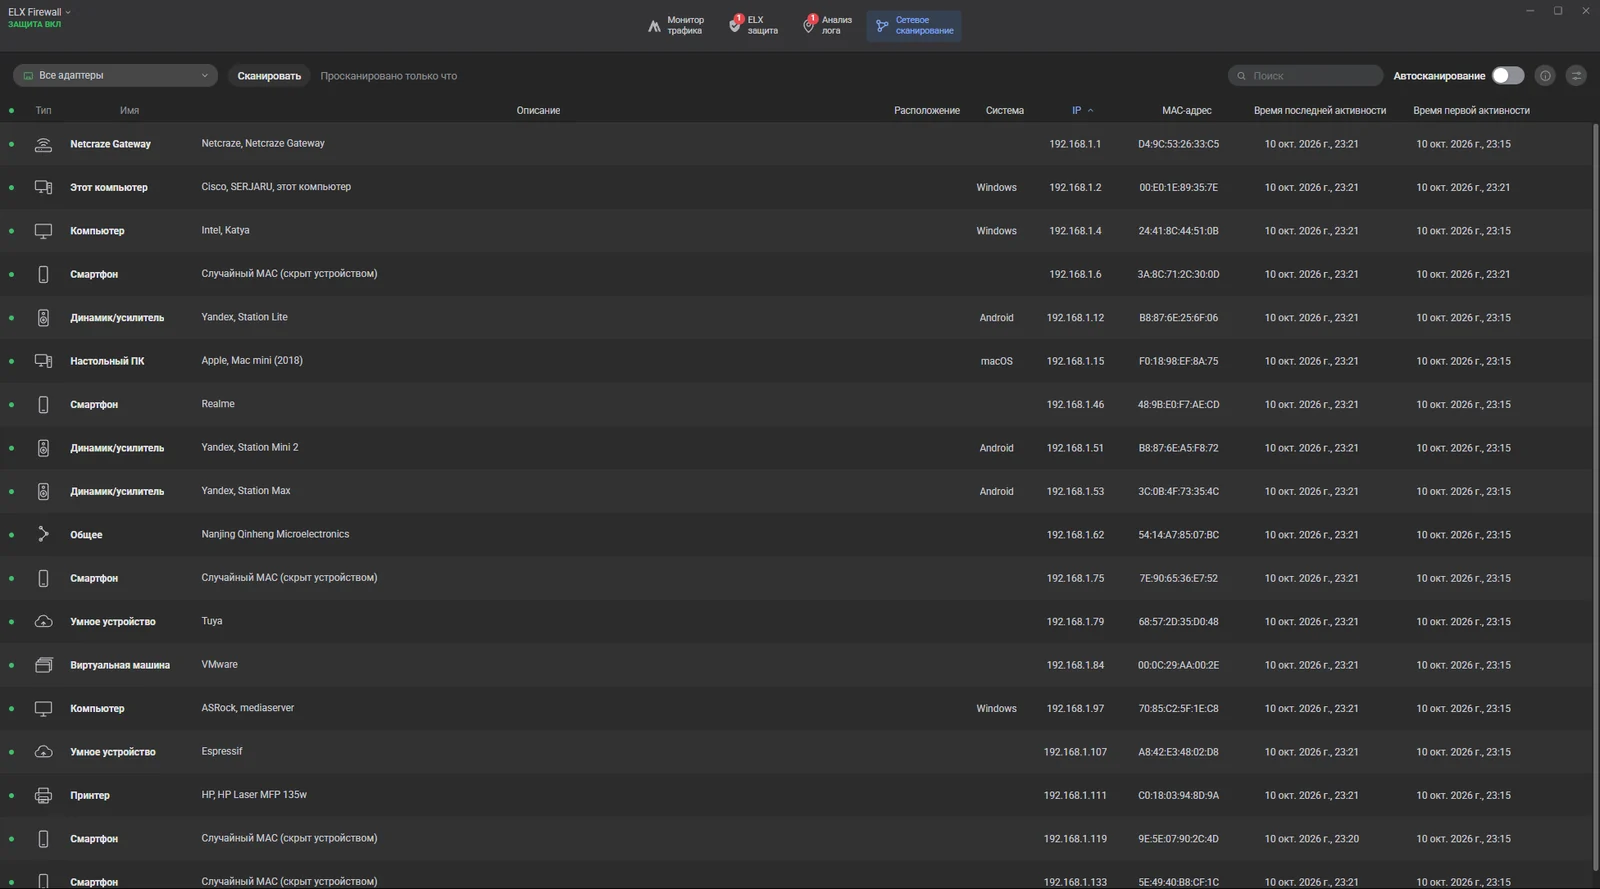Click the device icon of the 'Этот компьютер' row
This screenshot has height=889, width=1600.
(43, 187)
